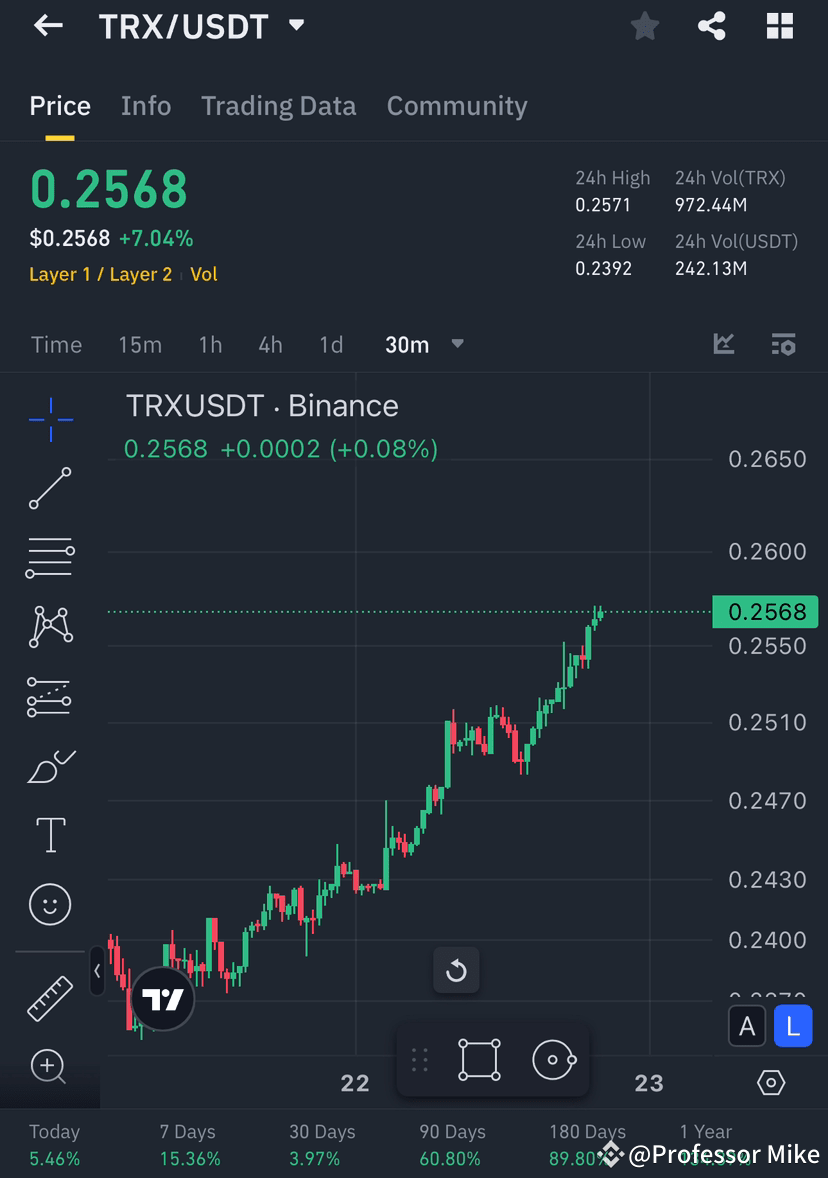Toggle logarithmic scale with the L button
828x1178 pixels.
(792, 1026)
